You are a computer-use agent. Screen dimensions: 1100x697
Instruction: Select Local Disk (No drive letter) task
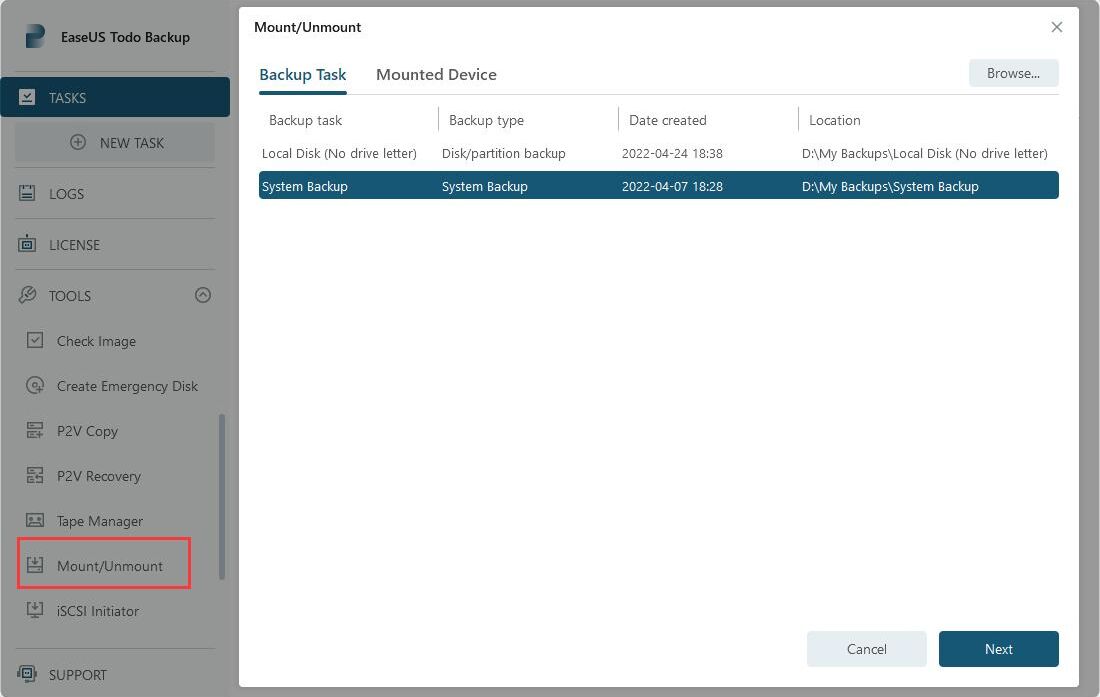coord(339,153)
